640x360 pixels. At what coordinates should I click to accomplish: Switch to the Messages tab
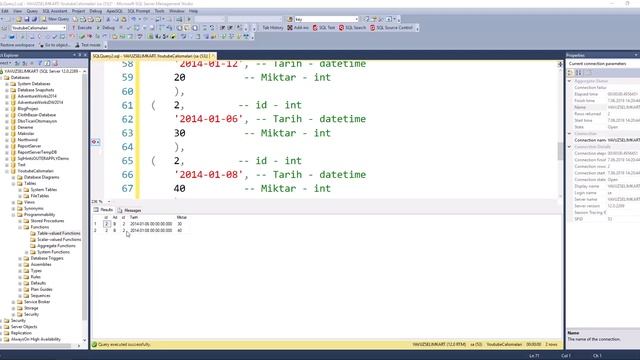pos(129,210)
